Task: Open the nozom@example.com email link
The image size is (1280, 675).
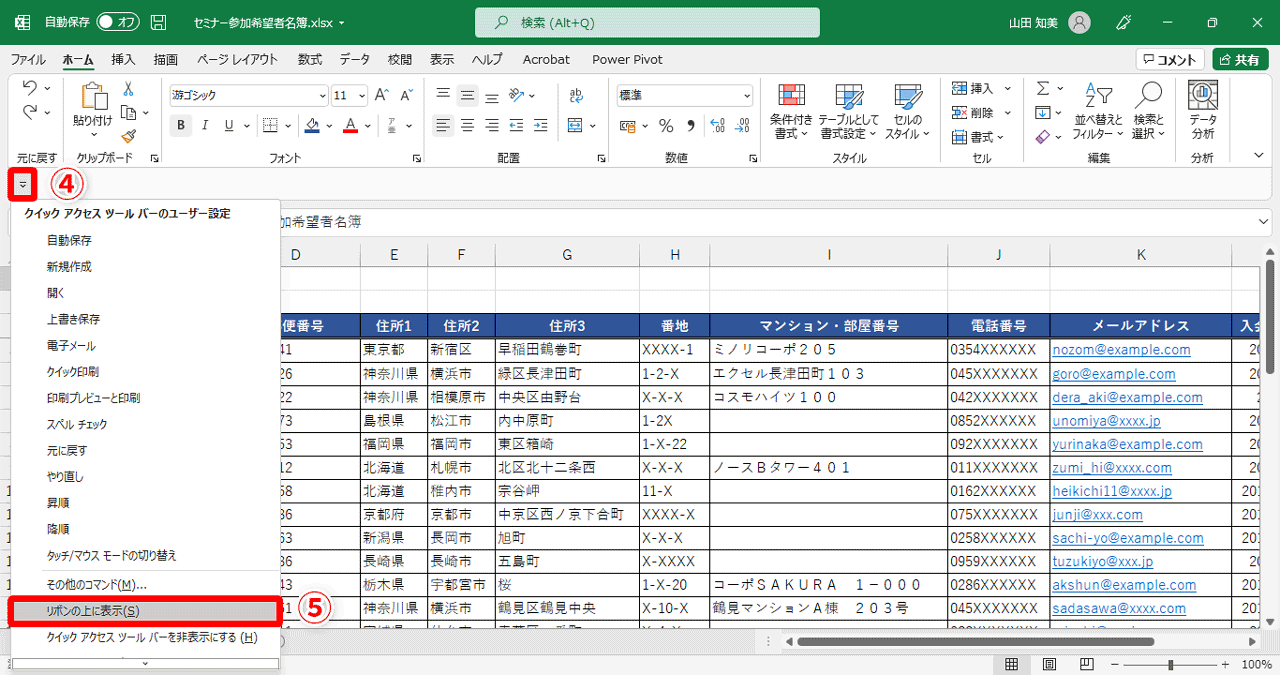Action: tap(1124, 349)
